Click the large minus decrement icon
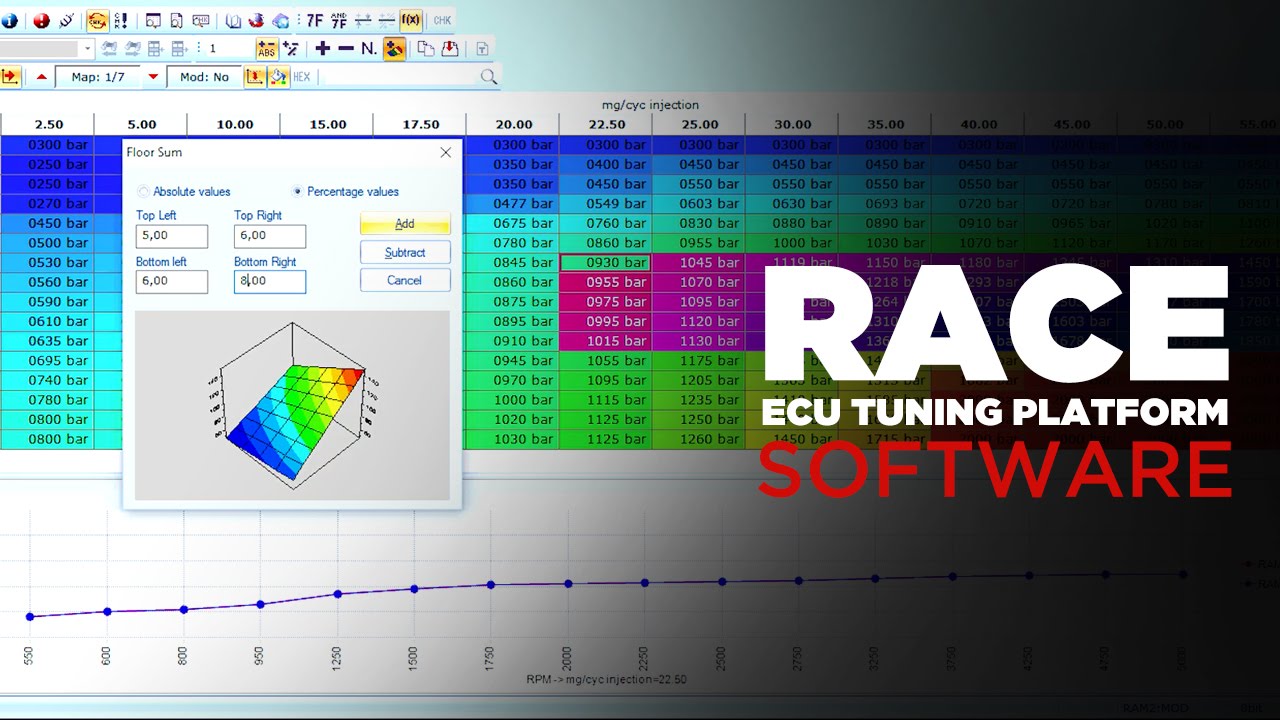Viewport: 1280px width, 720px height. click(346, 48)
